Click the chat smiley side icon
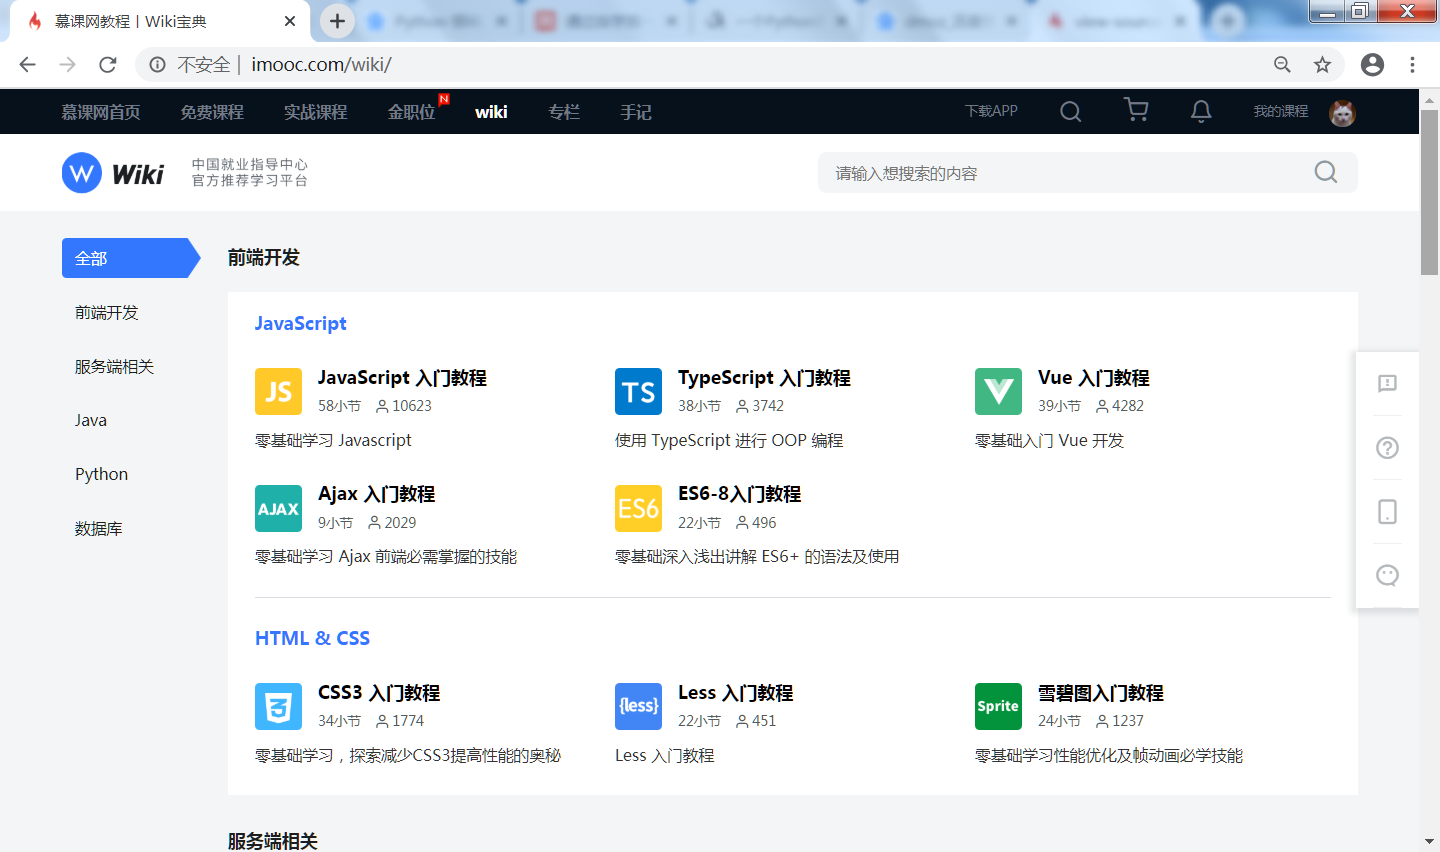Image resolution: width=1440 pixels, height=852 pixels. (x=1387, y=575)
